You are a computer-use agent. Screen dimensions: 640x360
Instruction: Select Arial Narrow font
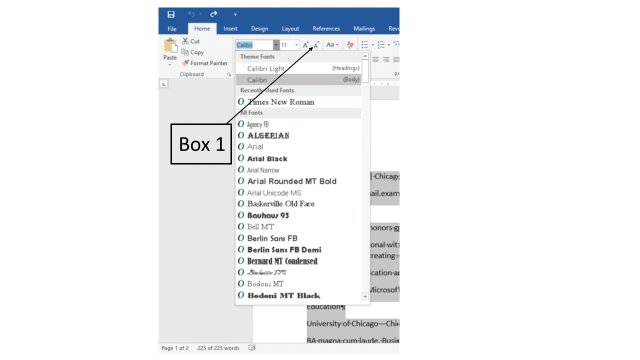click(298, 170)
